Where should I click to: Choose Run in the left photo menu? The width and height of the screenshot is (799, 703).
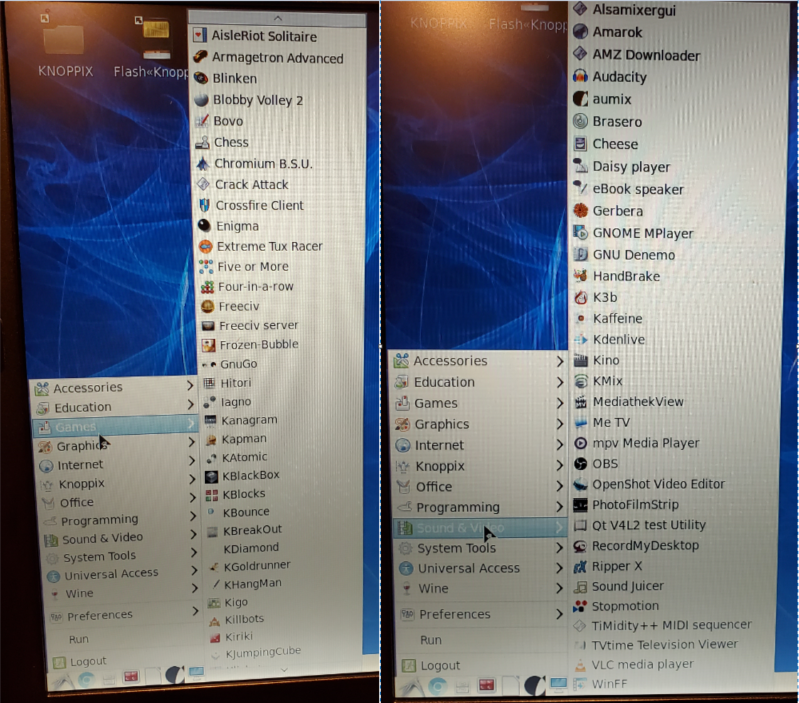coord(78,639)
